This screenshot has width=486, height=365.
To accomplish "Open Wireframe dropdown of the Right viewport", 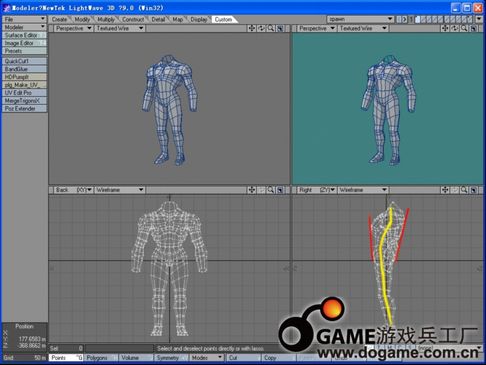I will (x=363, y=190).
